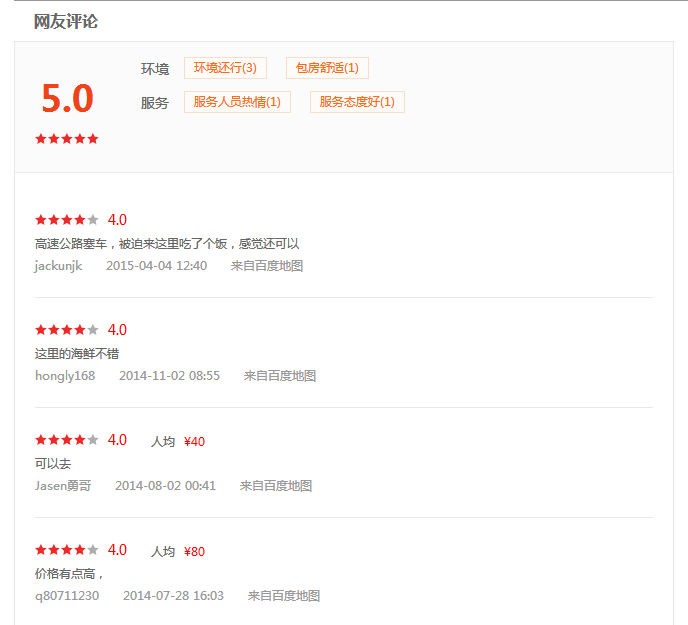Click 人均 label beside ¥80
The width and height of the screenshot is (688, 625).
tap(163, 552)
